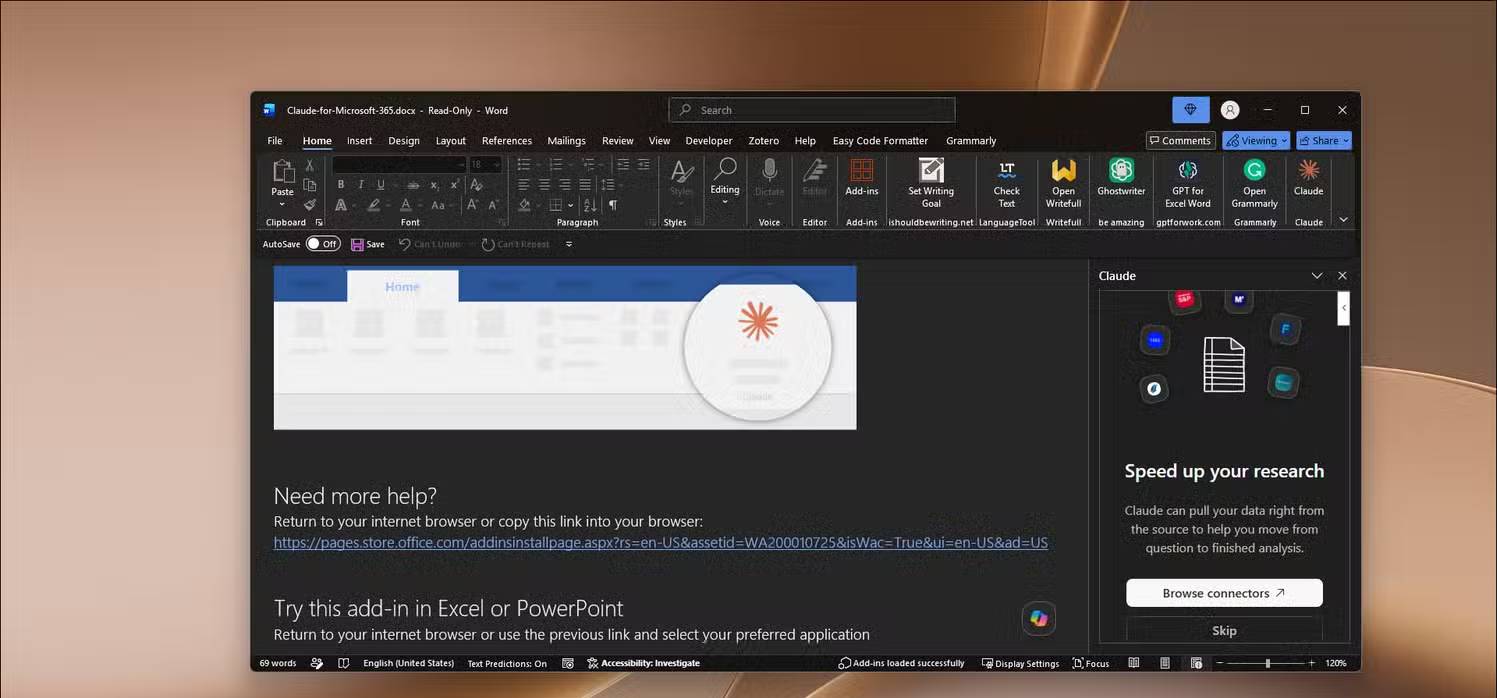The width and height of the screenshot is (1497, 698).
Task: Open the font name combo box
Action: pos(399,164)
